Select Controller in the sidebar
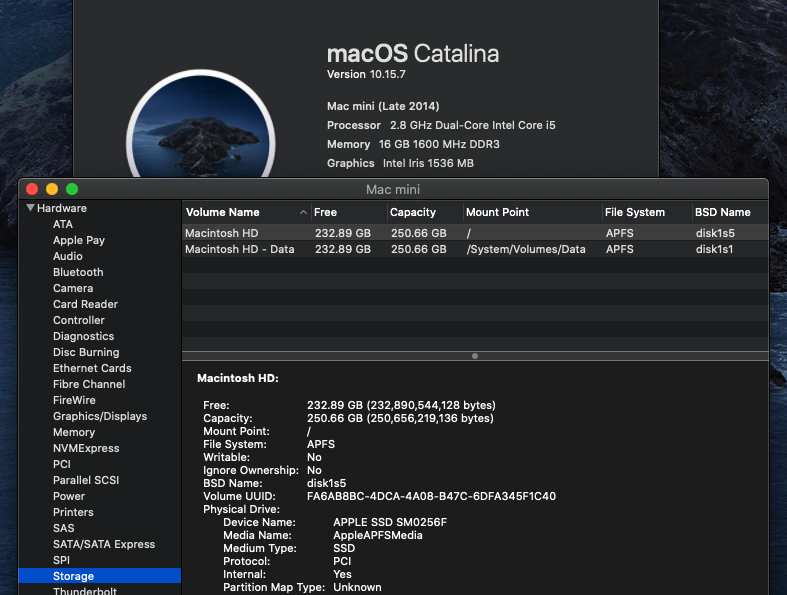This screenshot has height=595, width=787. [79, 320]
